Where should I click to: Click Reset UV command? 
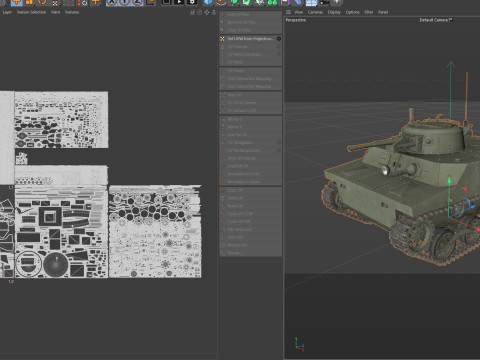[250, 206]
